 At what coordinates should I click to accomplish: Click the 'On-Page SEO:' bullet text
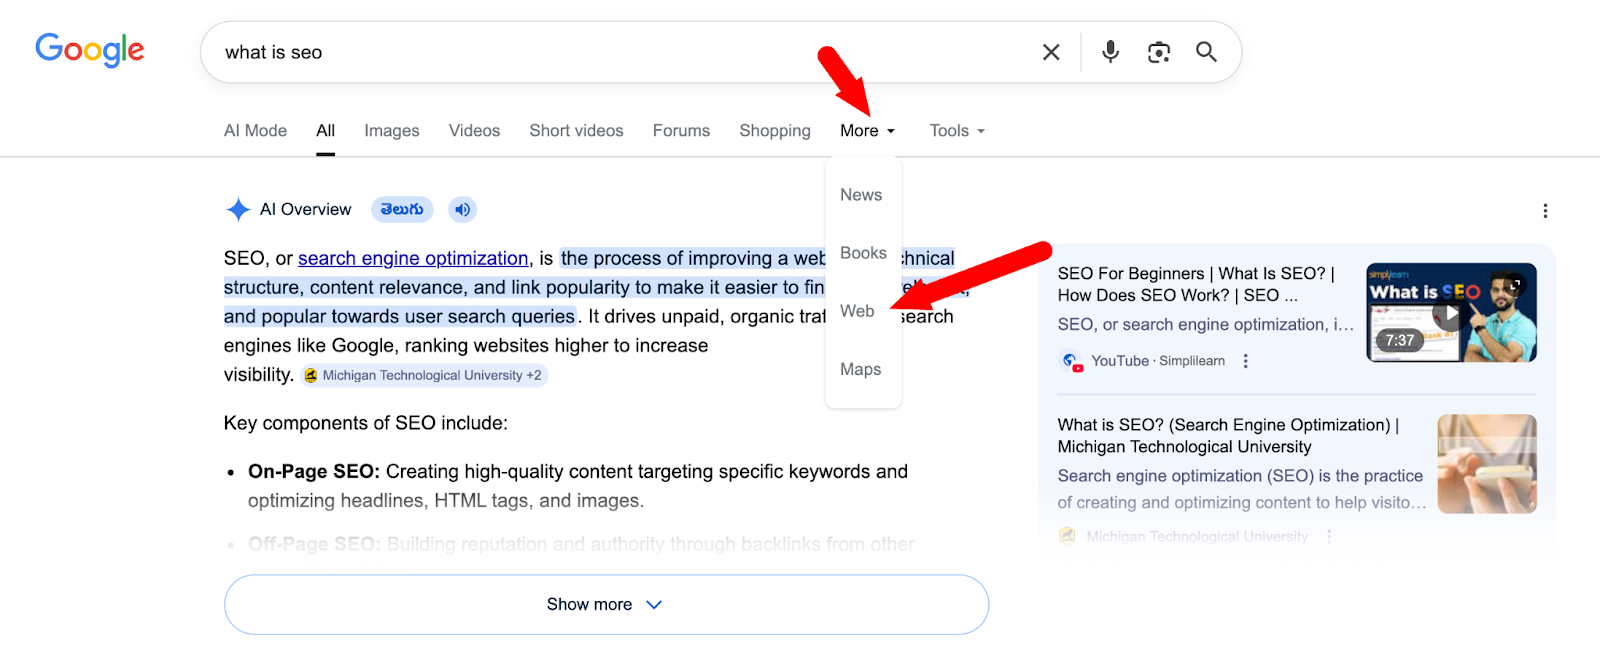pos(314,471)
